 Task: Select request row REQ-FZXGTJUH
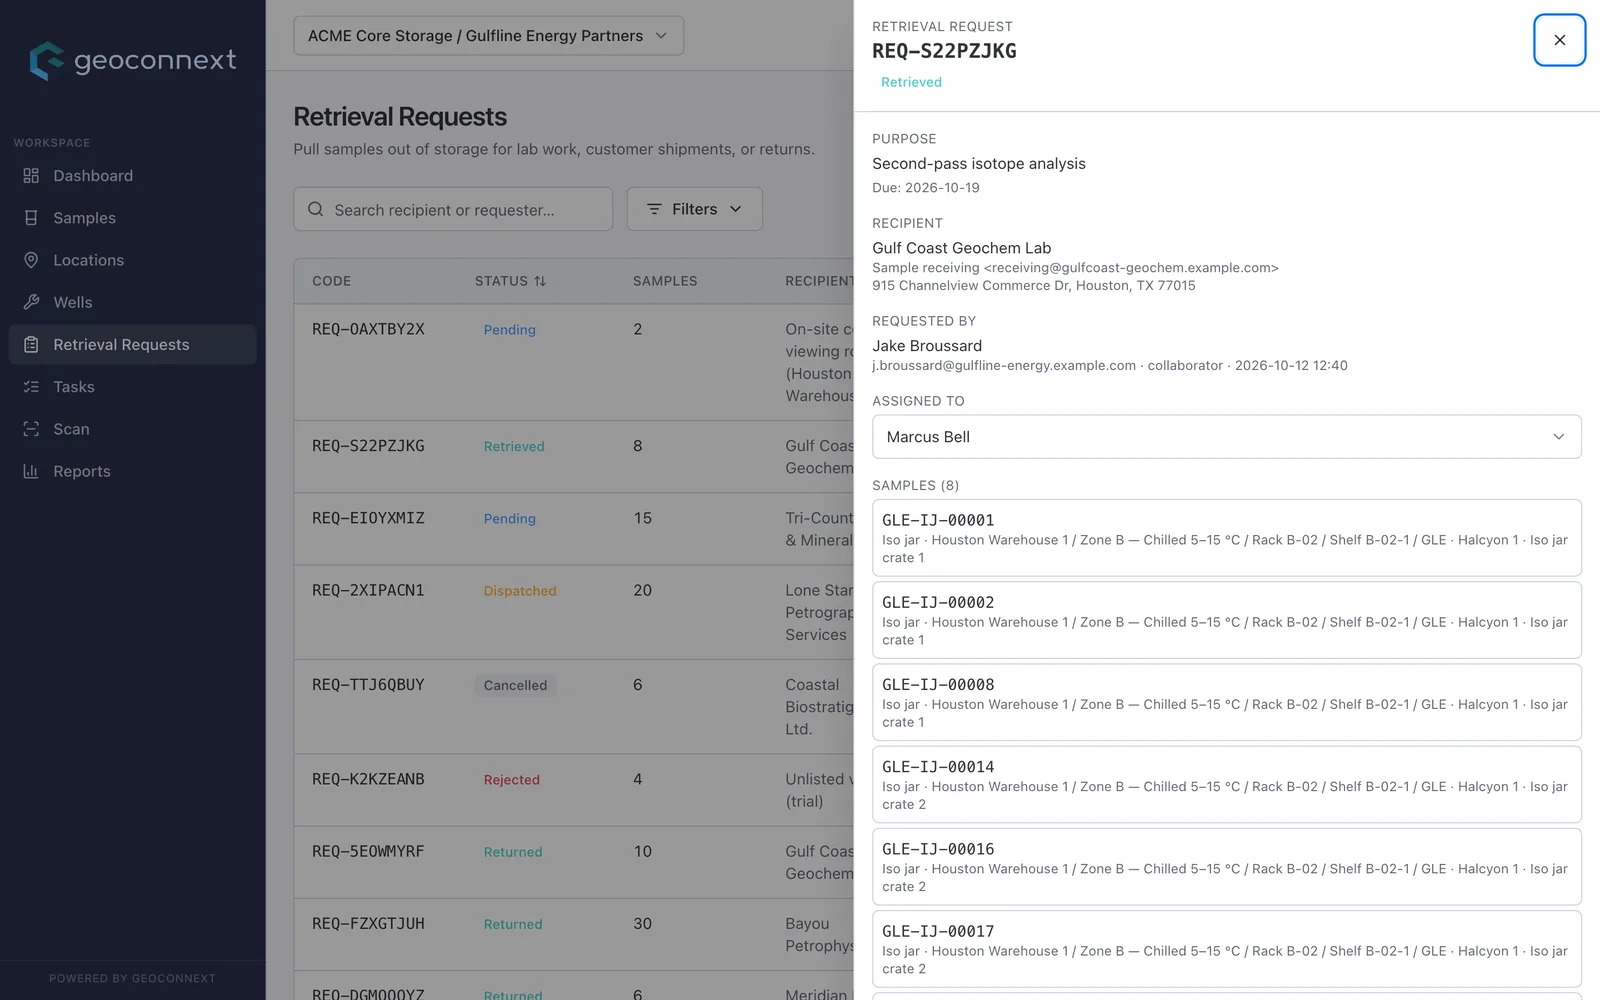coord(573,934)
